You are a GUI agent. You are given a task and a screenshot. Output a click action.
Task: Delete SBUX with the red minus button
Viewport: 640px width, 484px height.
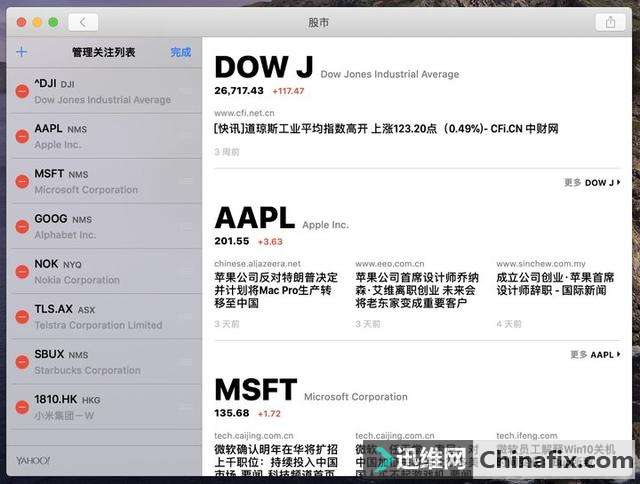click(22, 362)
